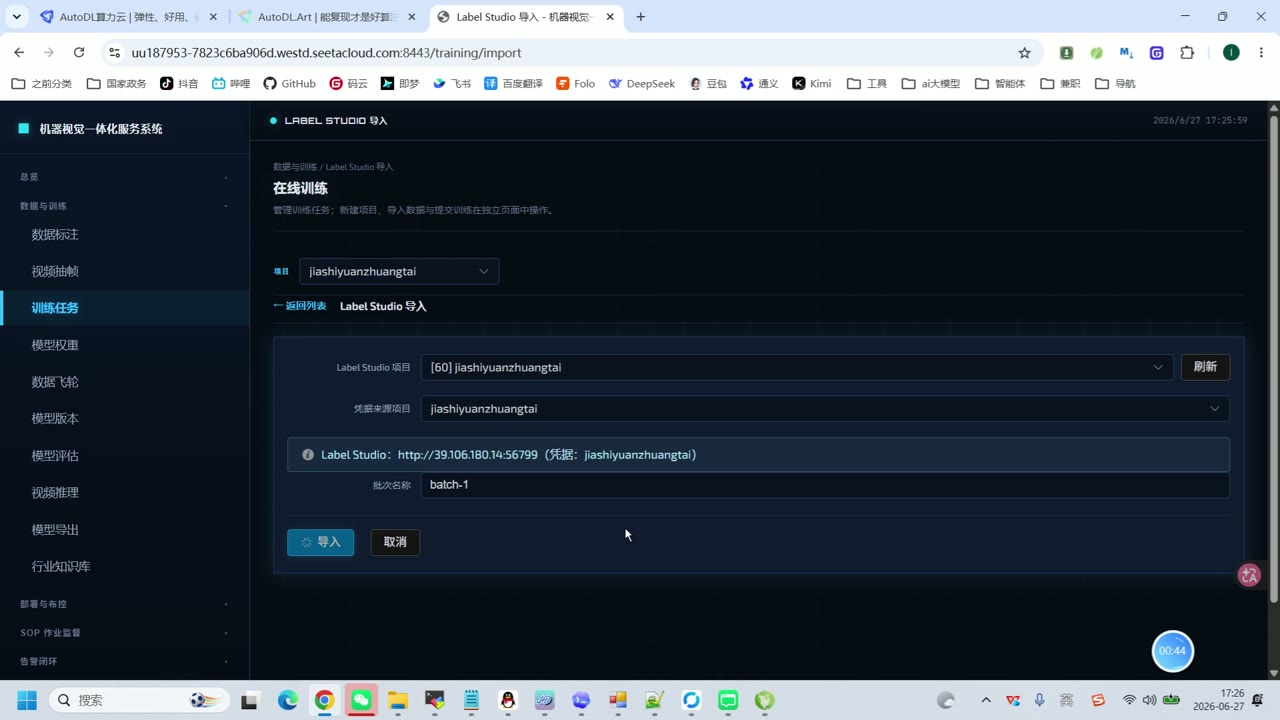Viewport: 1280px width, 720px height.
Task: Click the 00:44 timer bubble
Action: [x=1172, y=651]
